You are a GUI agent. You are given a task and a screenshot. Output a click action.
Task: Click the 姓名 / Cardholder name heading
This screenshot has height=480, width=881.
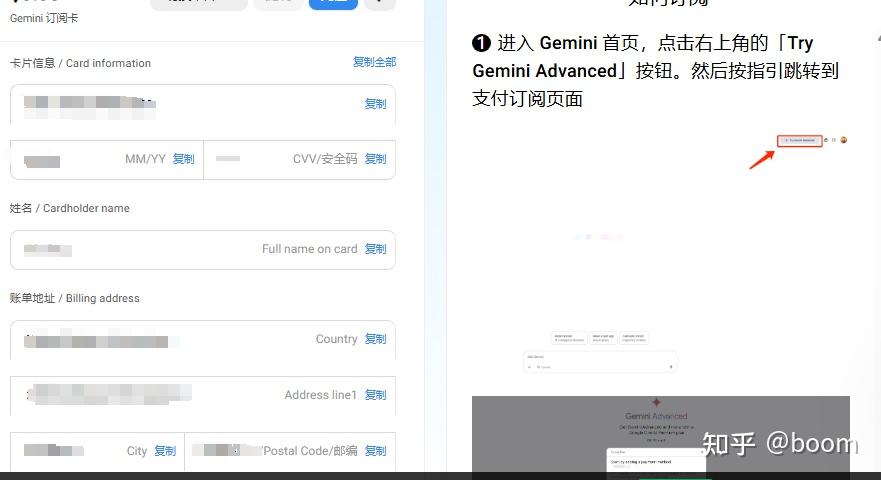pyautogui.click(x=70, y=208)
